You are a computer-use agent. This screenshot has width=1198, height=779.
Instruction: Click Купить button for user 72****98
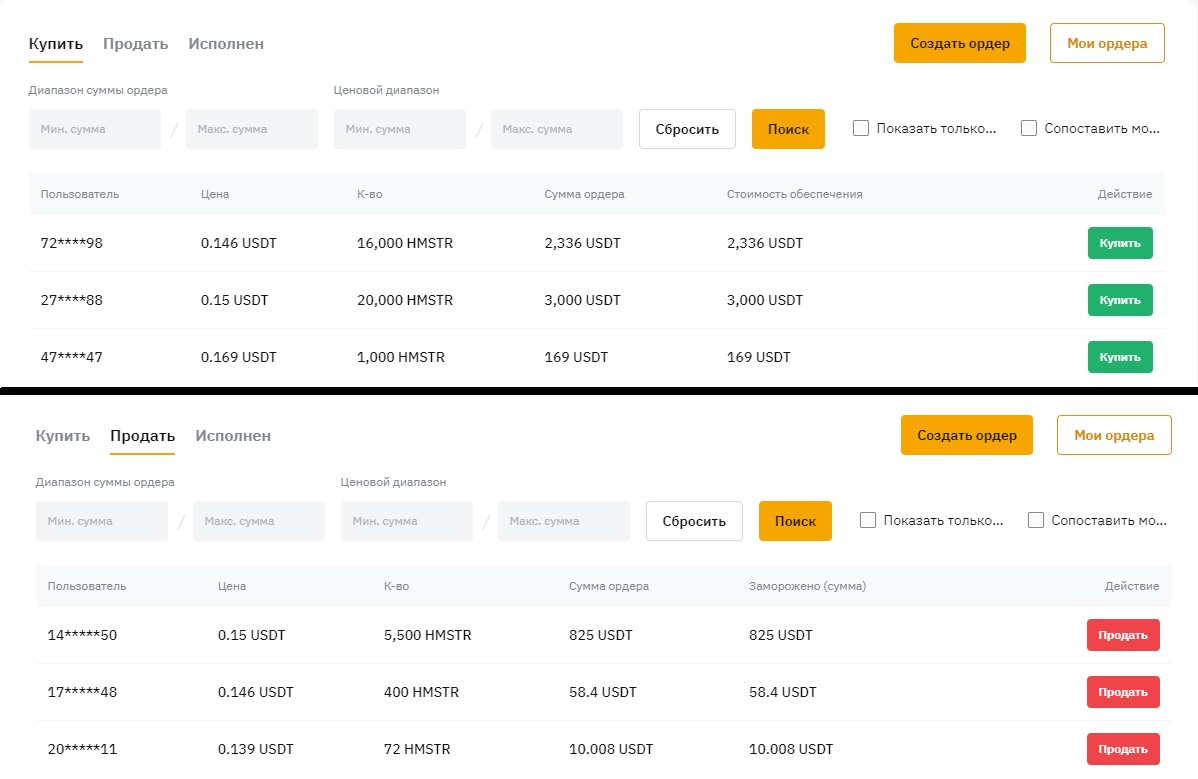(1119, 243)
